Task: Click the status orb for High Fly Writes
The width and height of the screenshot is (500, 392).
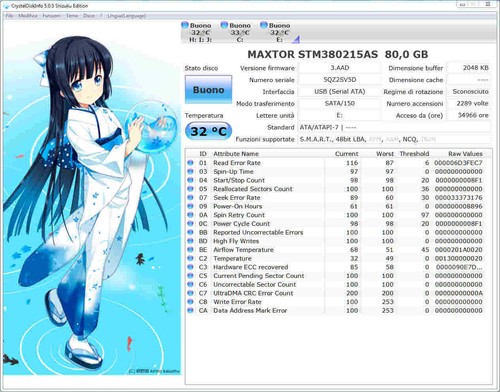Action: 190,241
